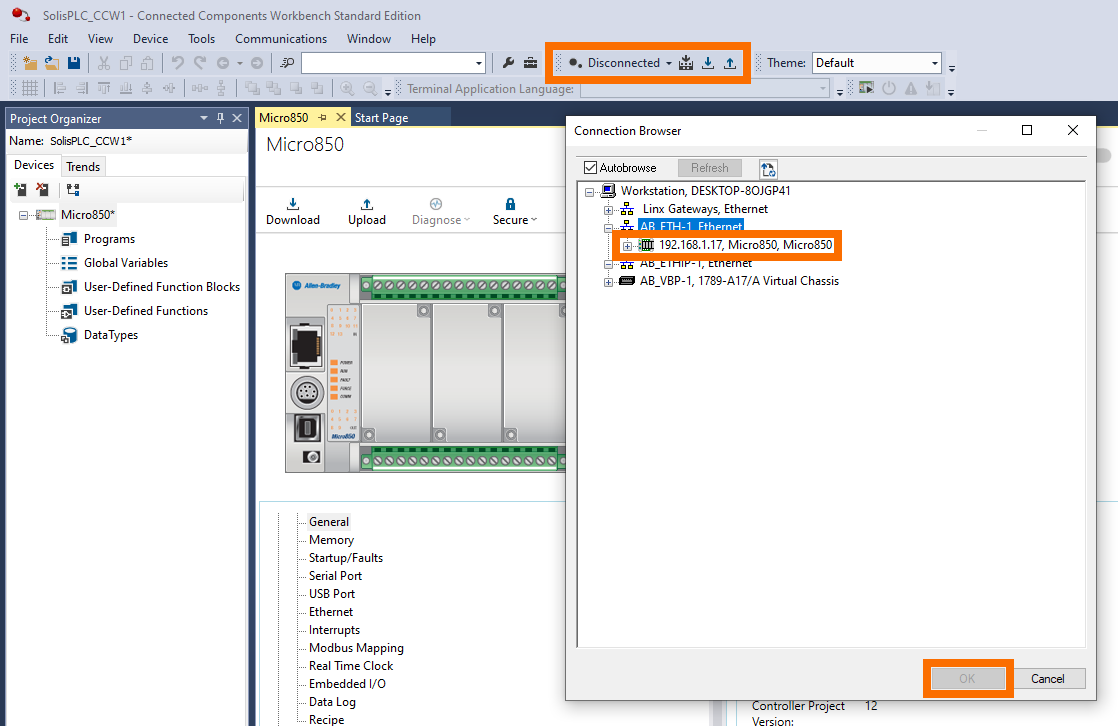Click the simulator run icon near Theme row

click(x=866, y=88)
